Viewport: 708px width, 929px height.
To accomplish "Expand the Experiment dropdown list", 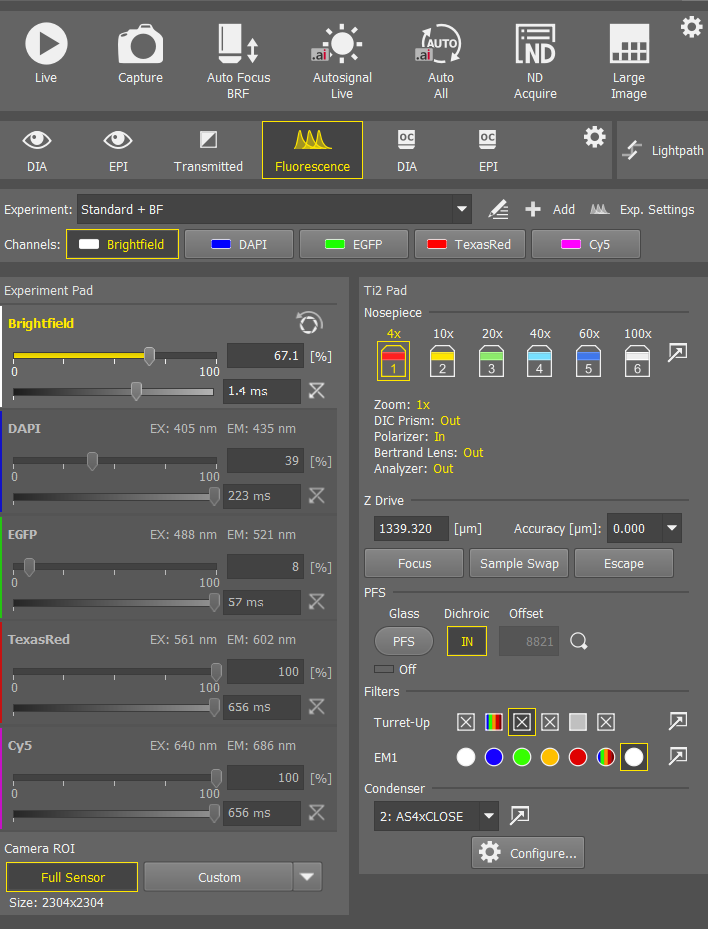I will click(x=461, y=210).
